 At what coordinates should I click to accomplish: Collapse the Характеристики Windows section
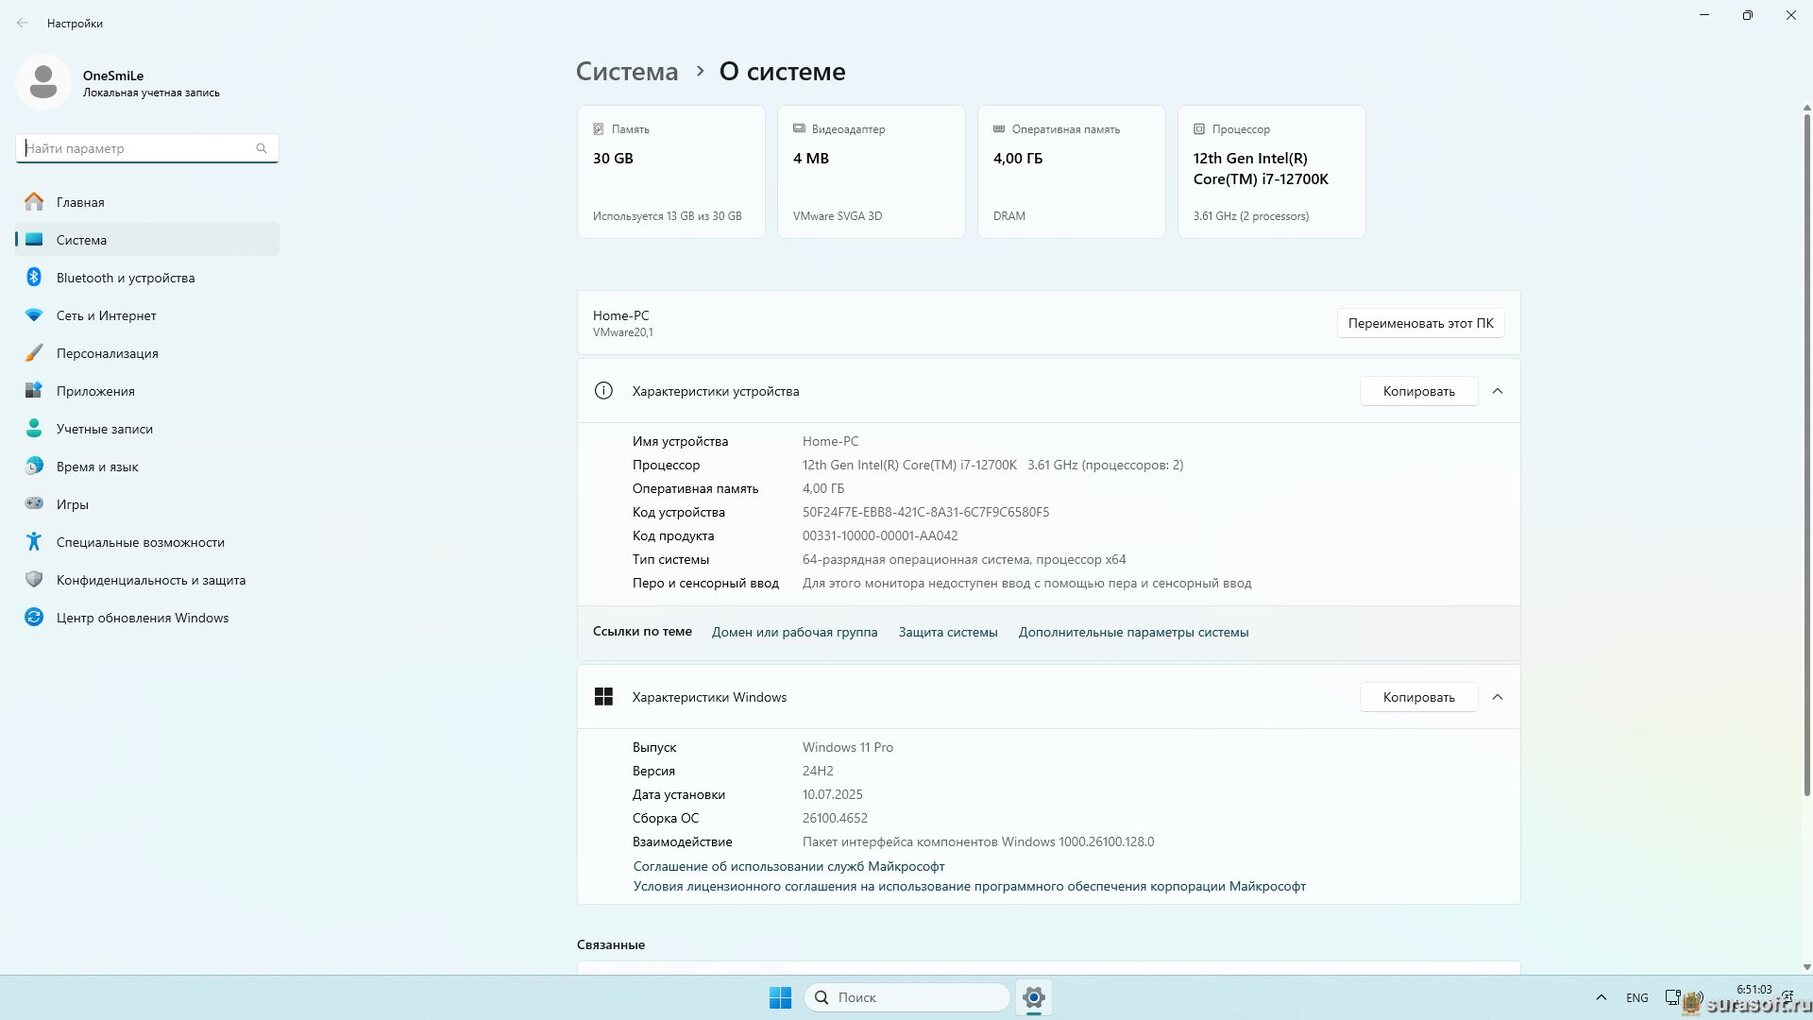click(x=1497, y=697)
